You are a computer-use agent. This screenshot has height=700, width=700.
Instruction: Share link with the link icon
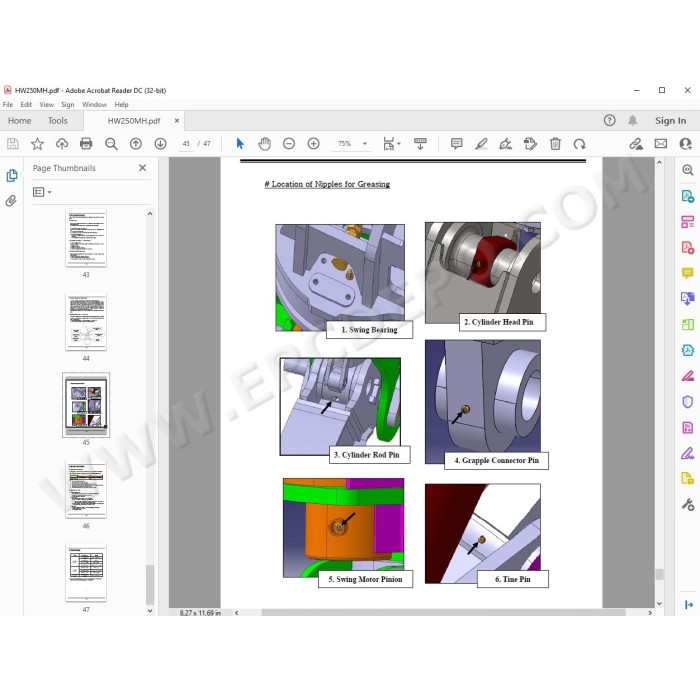pyautogui.click(x=636, y=144)
